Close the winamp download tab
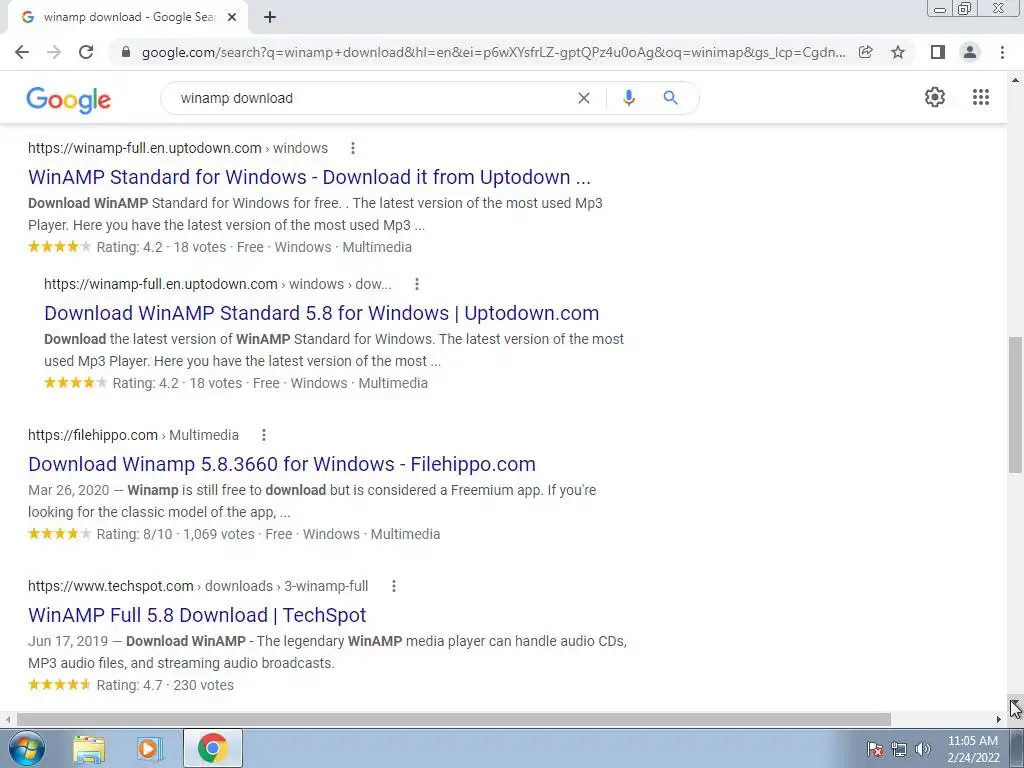1024x768 pixels. pos(232,17)
